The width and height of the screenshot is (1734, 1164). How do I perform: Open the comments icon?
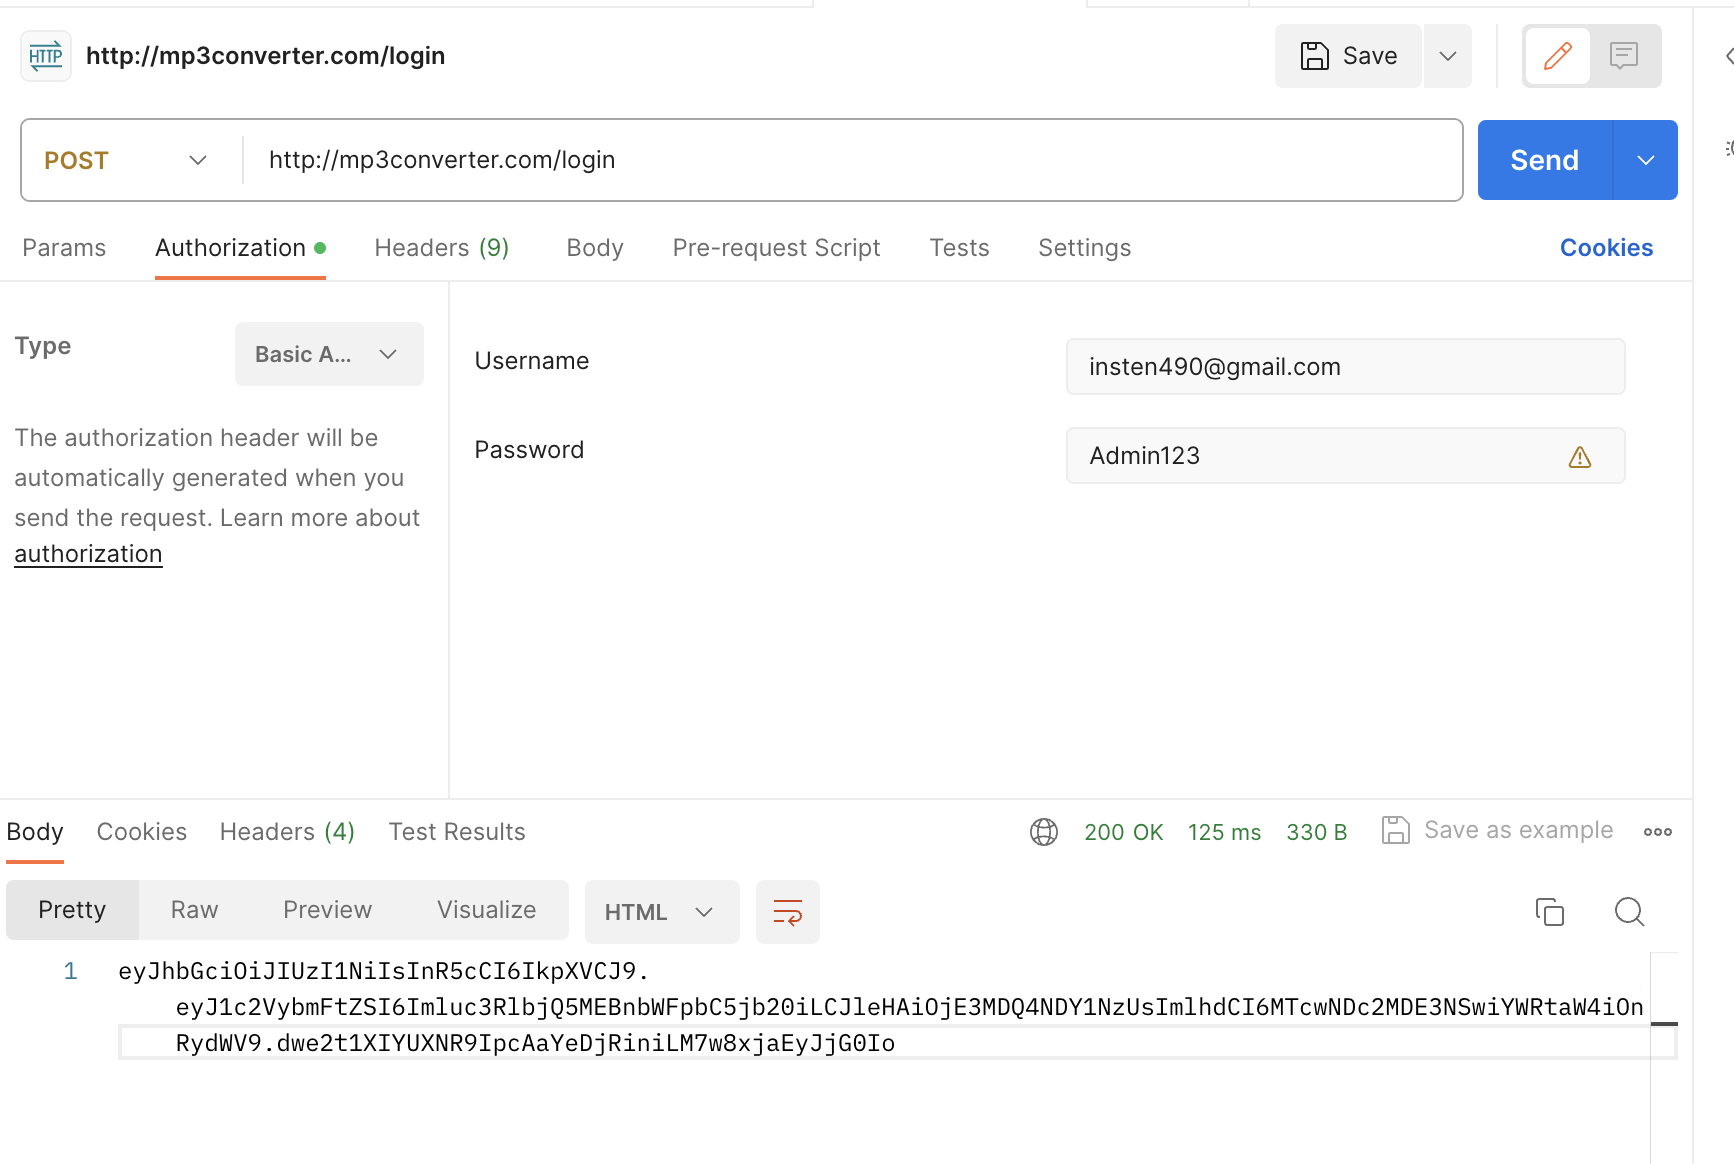click(1624, 56)
